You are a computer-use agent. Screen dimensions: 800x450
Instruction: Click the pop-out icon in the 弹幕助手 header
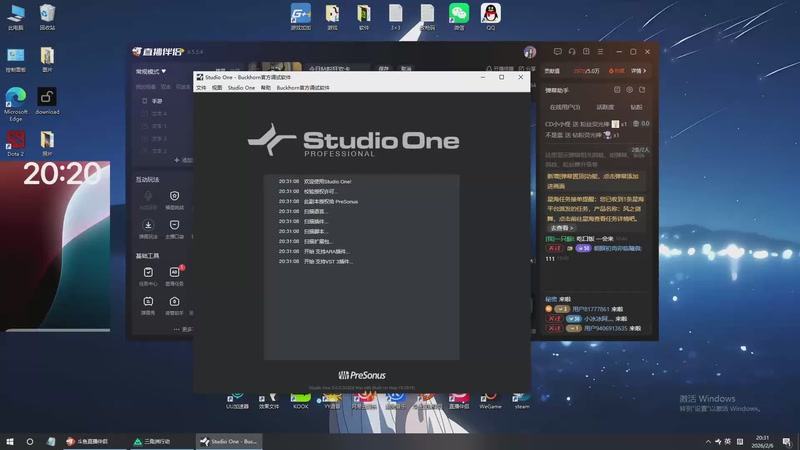[x=642, y=90]
